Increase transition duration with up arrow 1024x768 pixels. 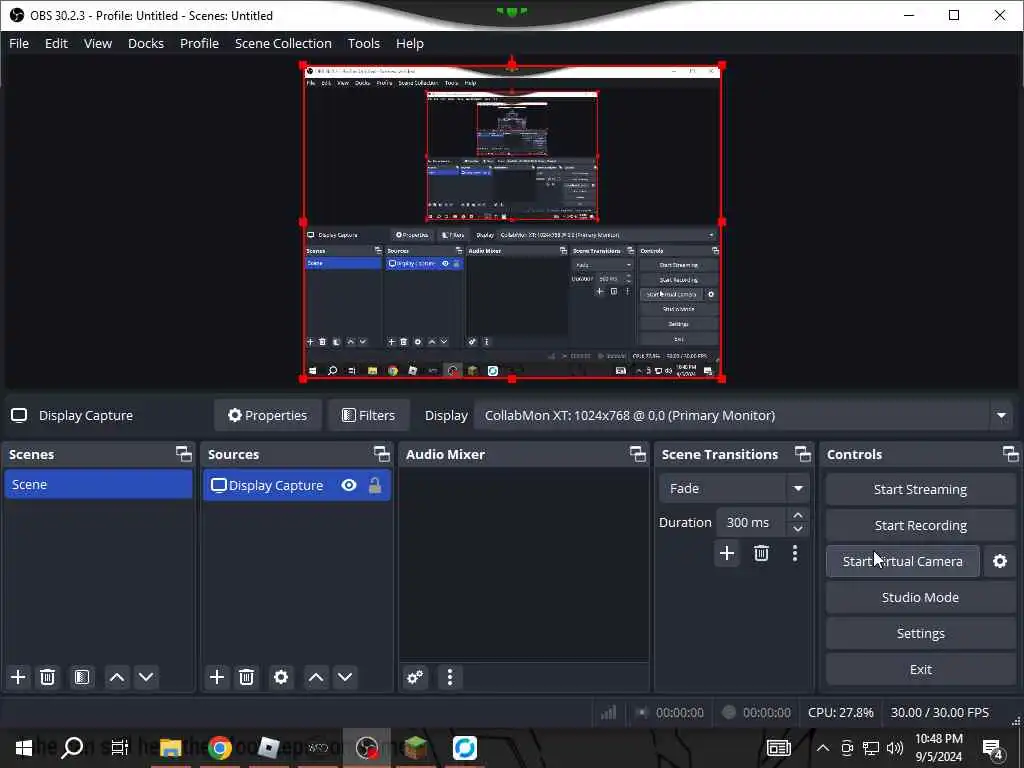click(798, 515)
